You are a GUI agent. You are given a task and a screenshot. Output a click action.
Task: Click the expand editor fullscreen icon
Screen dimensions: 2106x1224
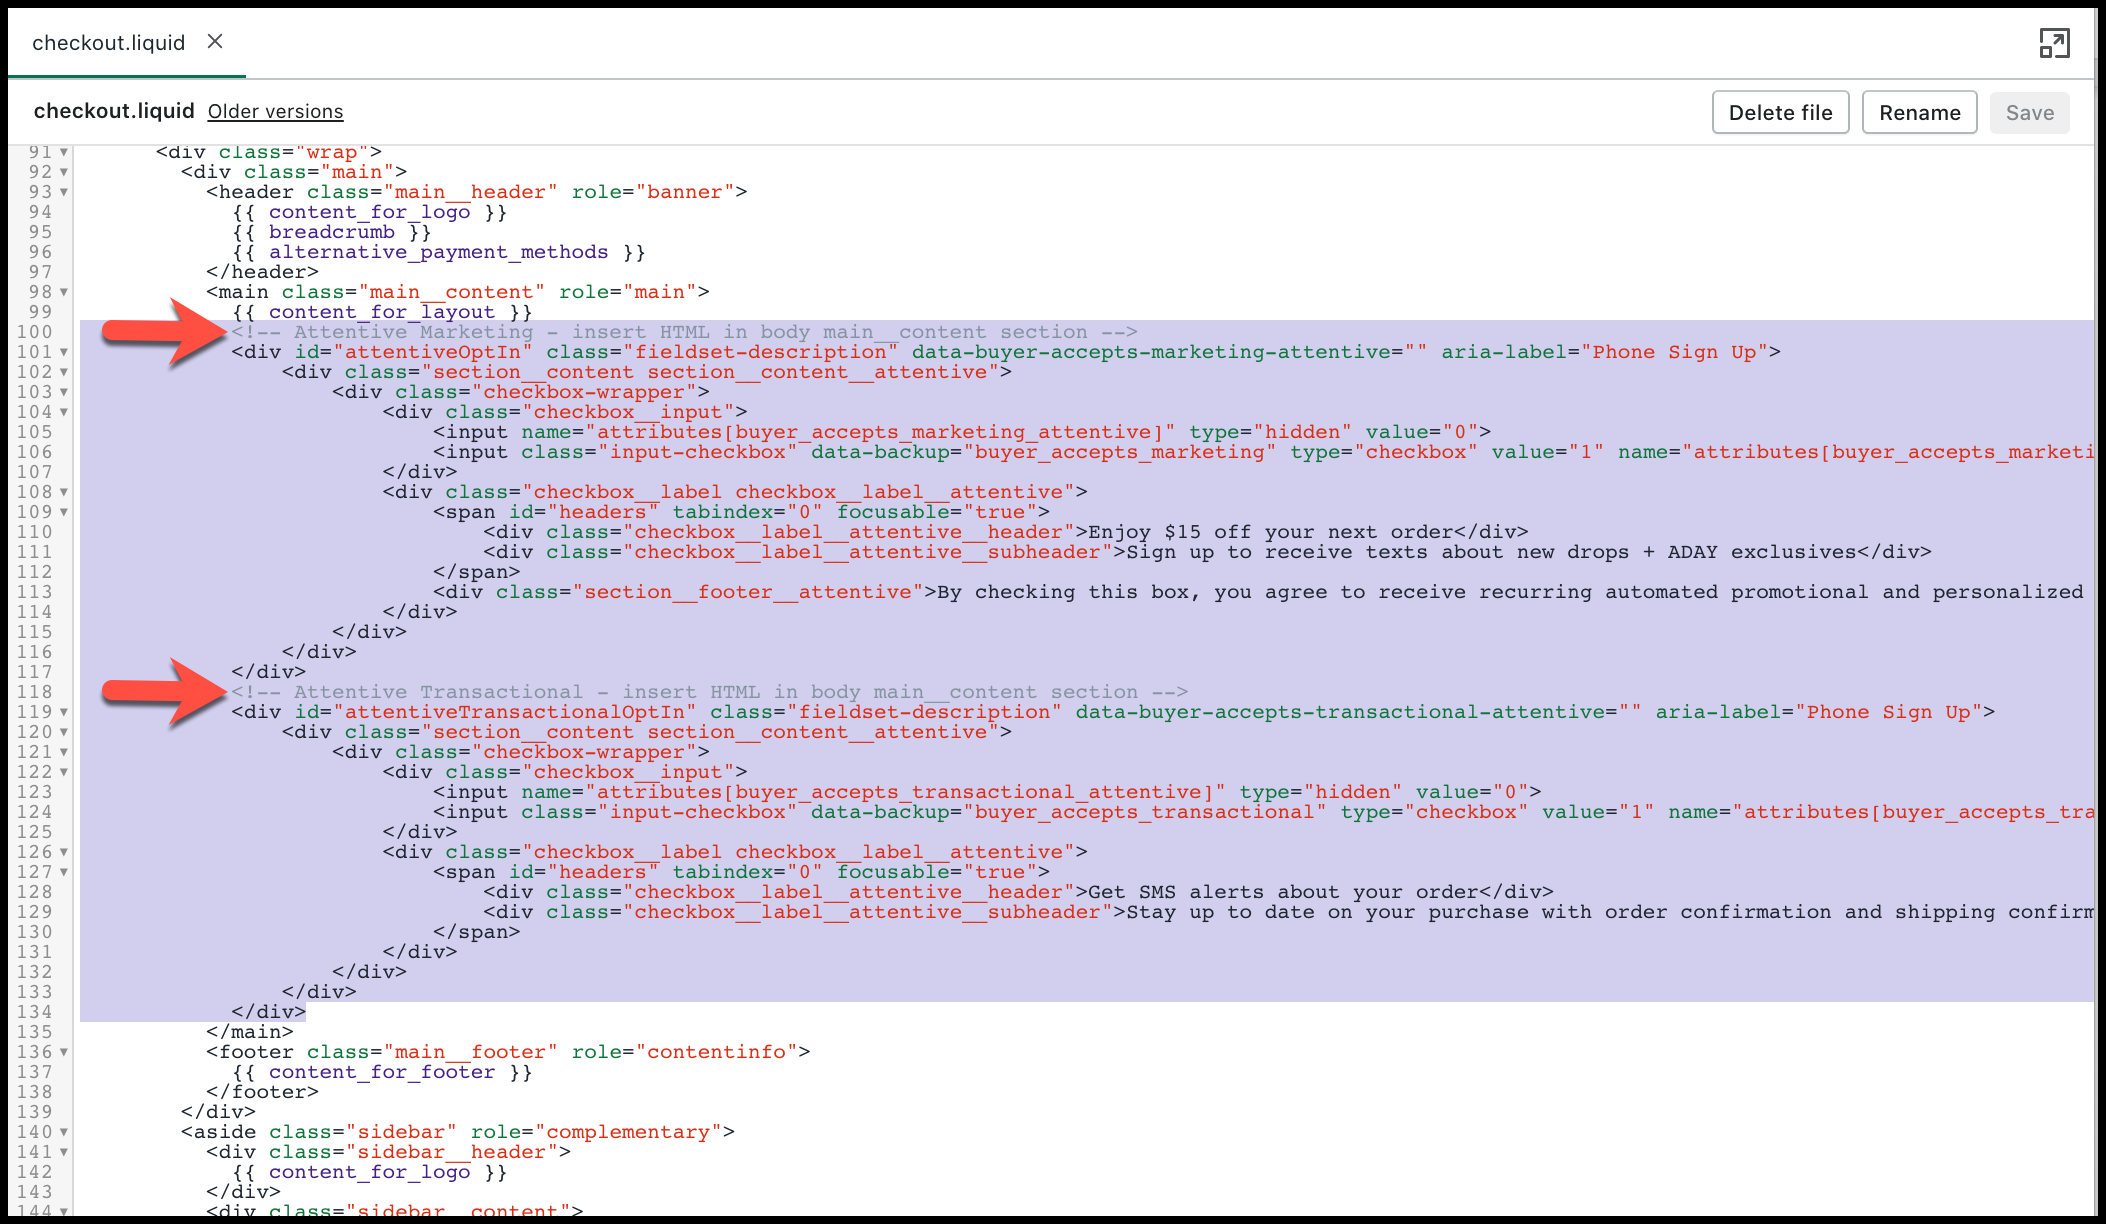pyautogui.click(x=2054, y=43)
